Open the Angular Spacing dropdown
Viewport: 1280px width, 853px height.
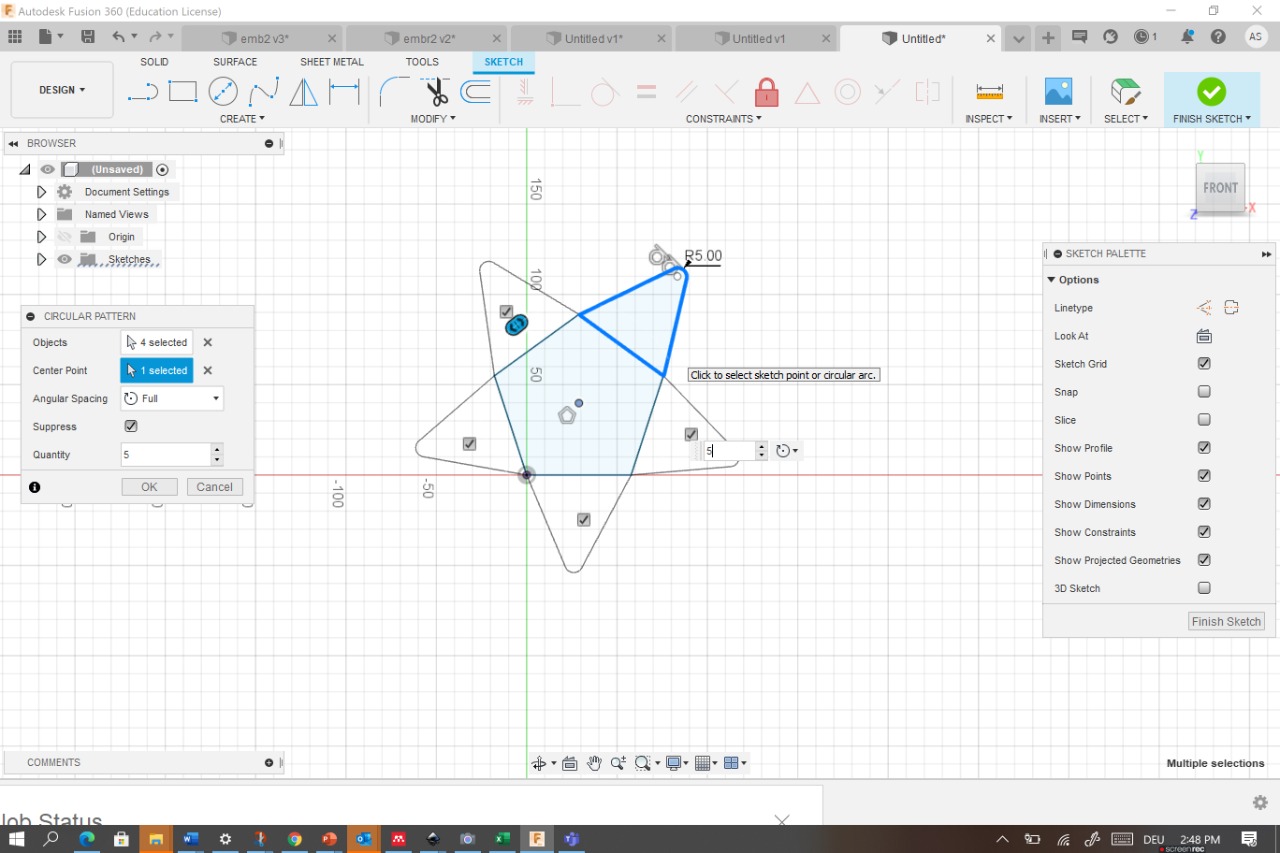click(x=172, y=398)
